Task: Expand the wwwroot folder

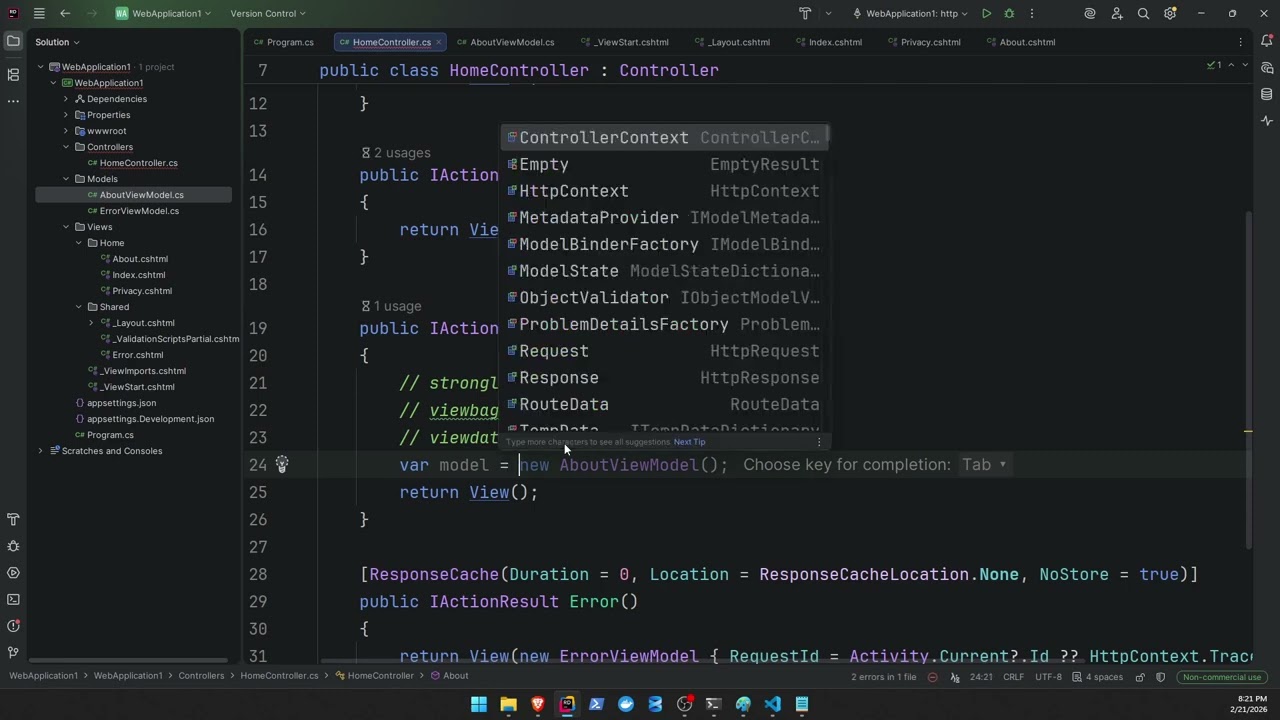Action: click(66, 131)
